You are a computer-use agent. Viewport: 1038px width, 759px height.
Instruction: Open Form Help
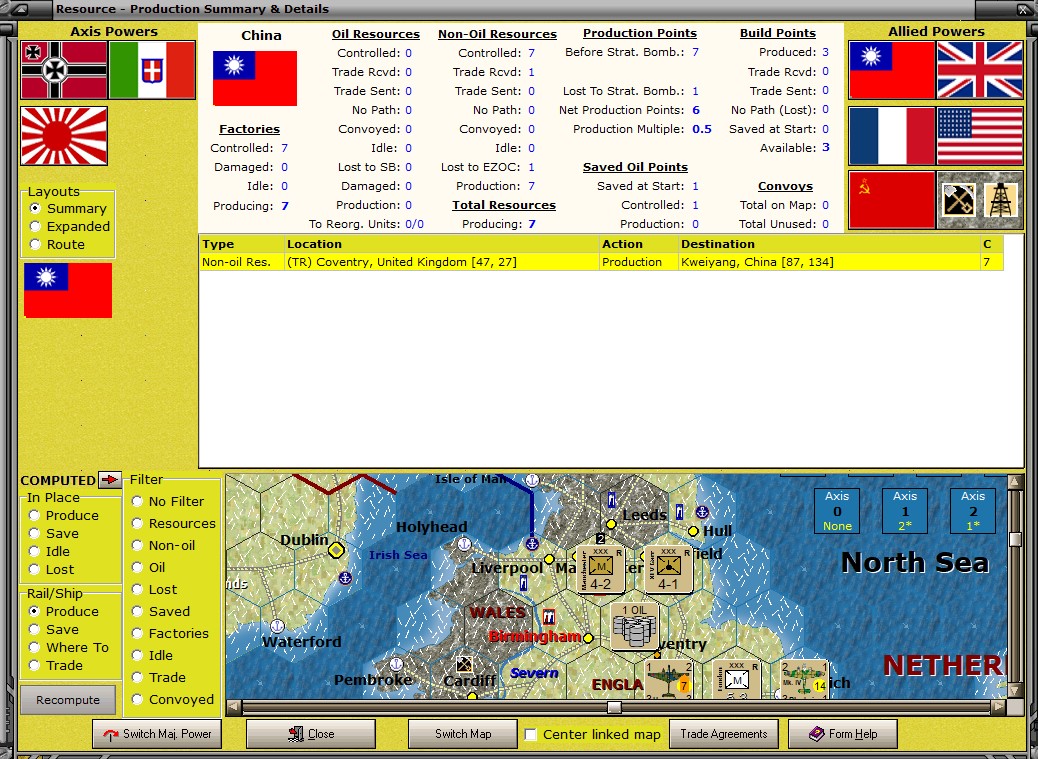tap(843, 734)
